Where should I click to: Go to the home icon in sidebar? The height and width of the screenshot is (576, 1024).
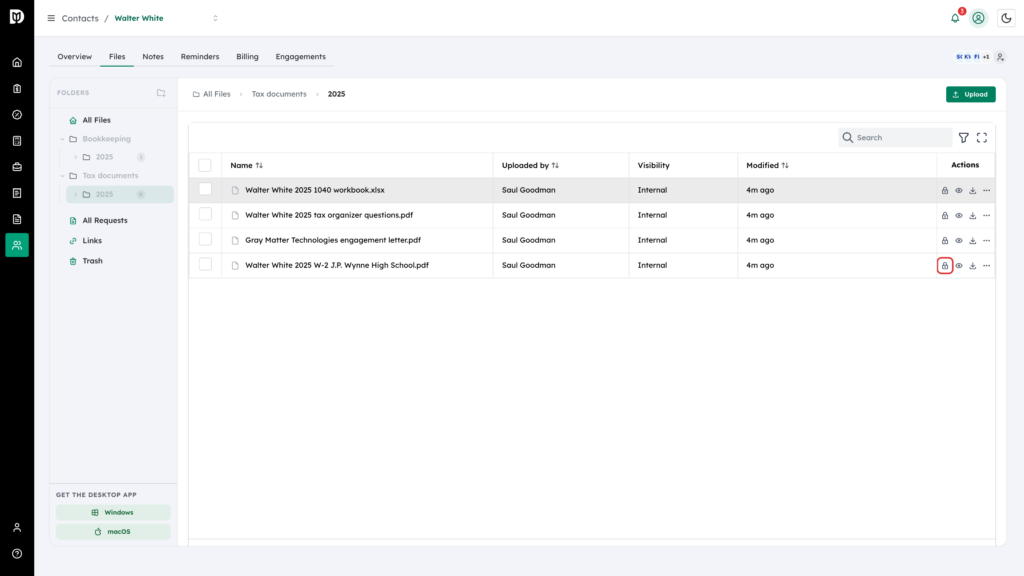pos(17,63)
